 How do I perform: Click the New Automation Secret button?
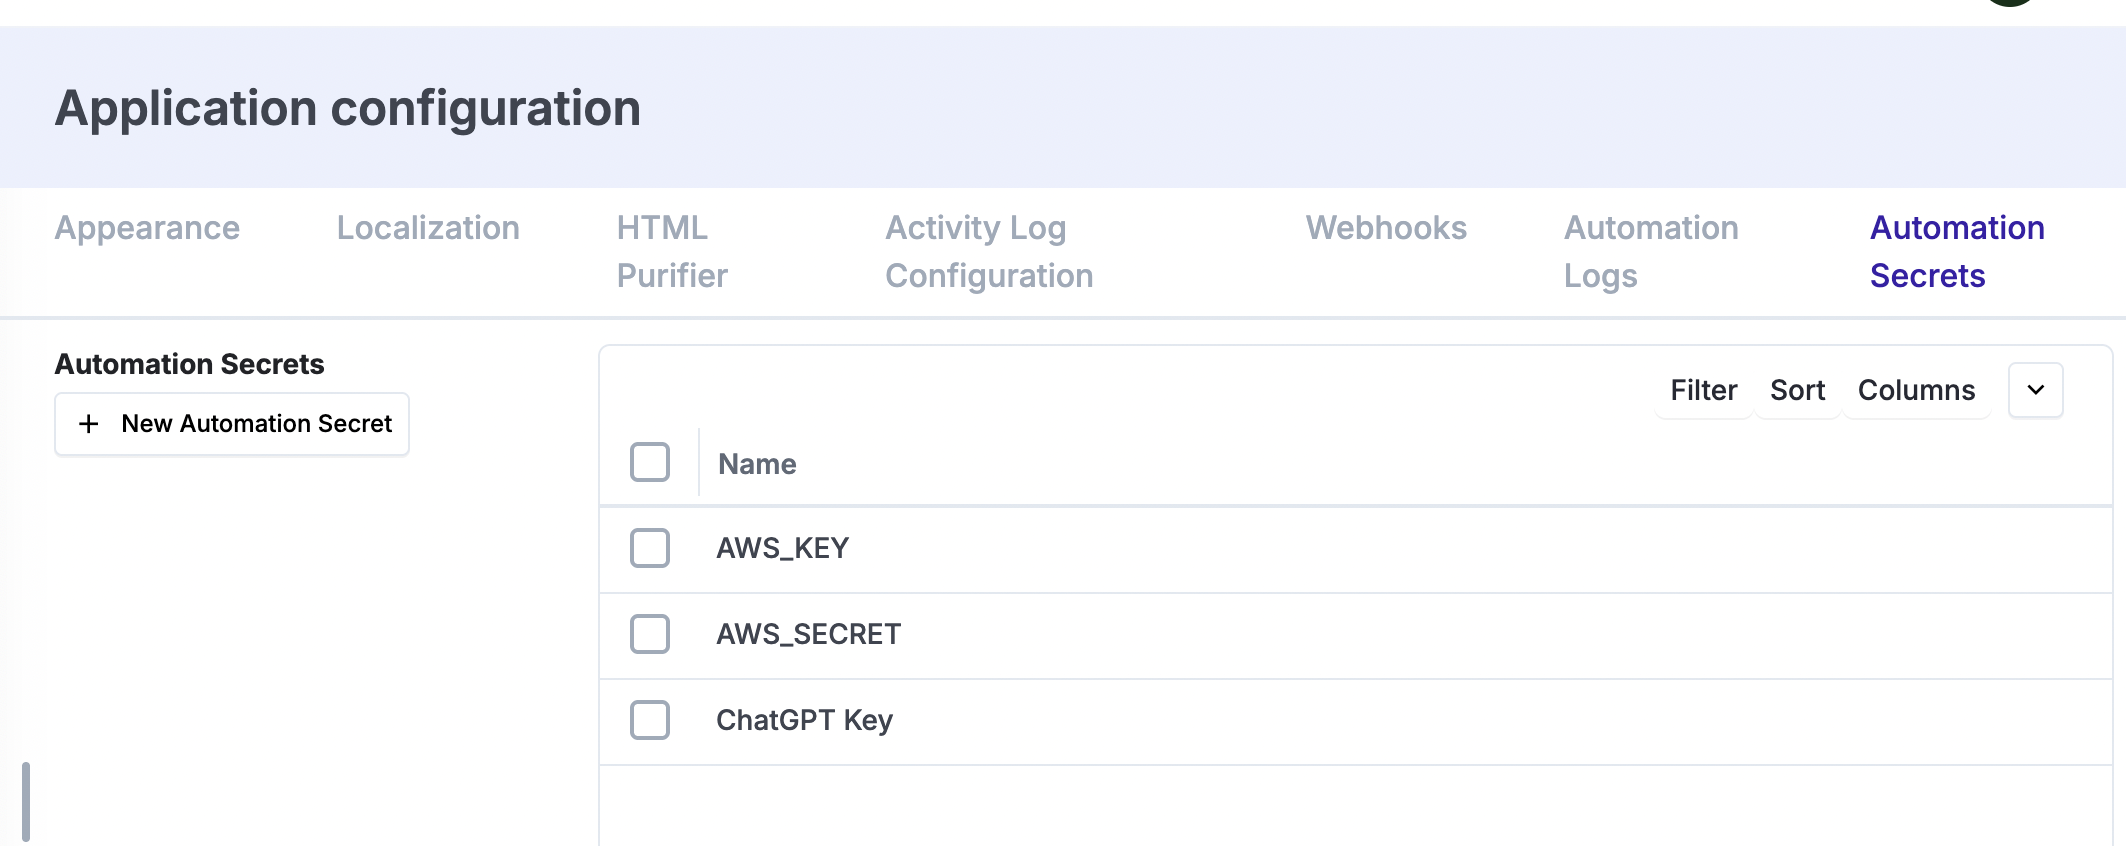point(232,424)
